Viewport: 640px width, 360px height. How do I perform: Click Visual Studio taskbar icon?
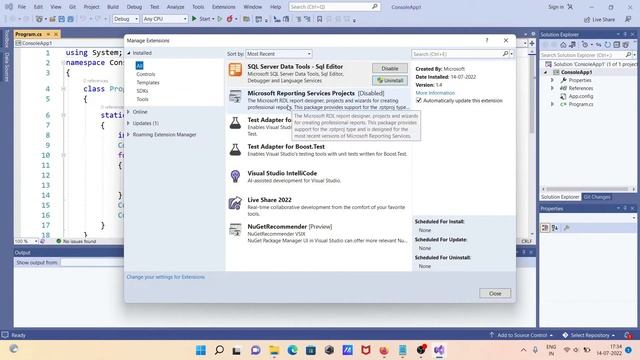pyautogui.click(x=439, y=350)
